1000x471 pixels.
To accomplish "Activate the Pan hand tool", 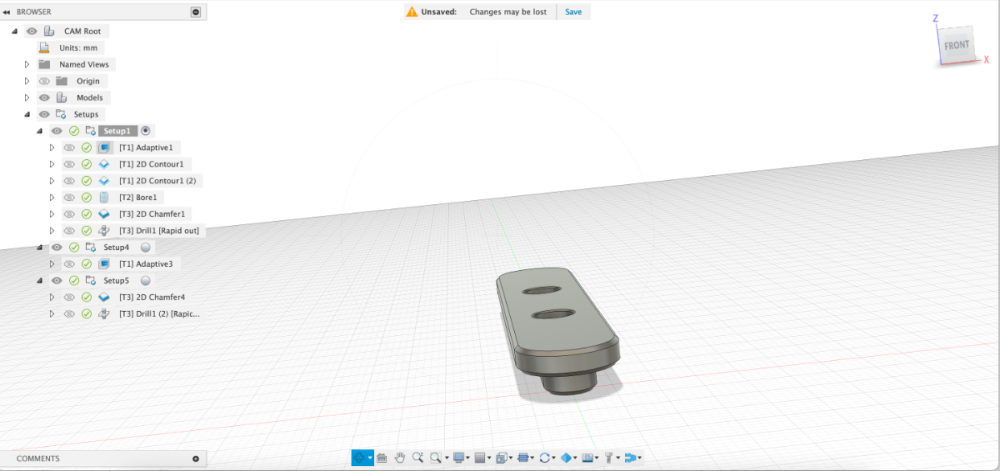I will [x=400, y=458].
